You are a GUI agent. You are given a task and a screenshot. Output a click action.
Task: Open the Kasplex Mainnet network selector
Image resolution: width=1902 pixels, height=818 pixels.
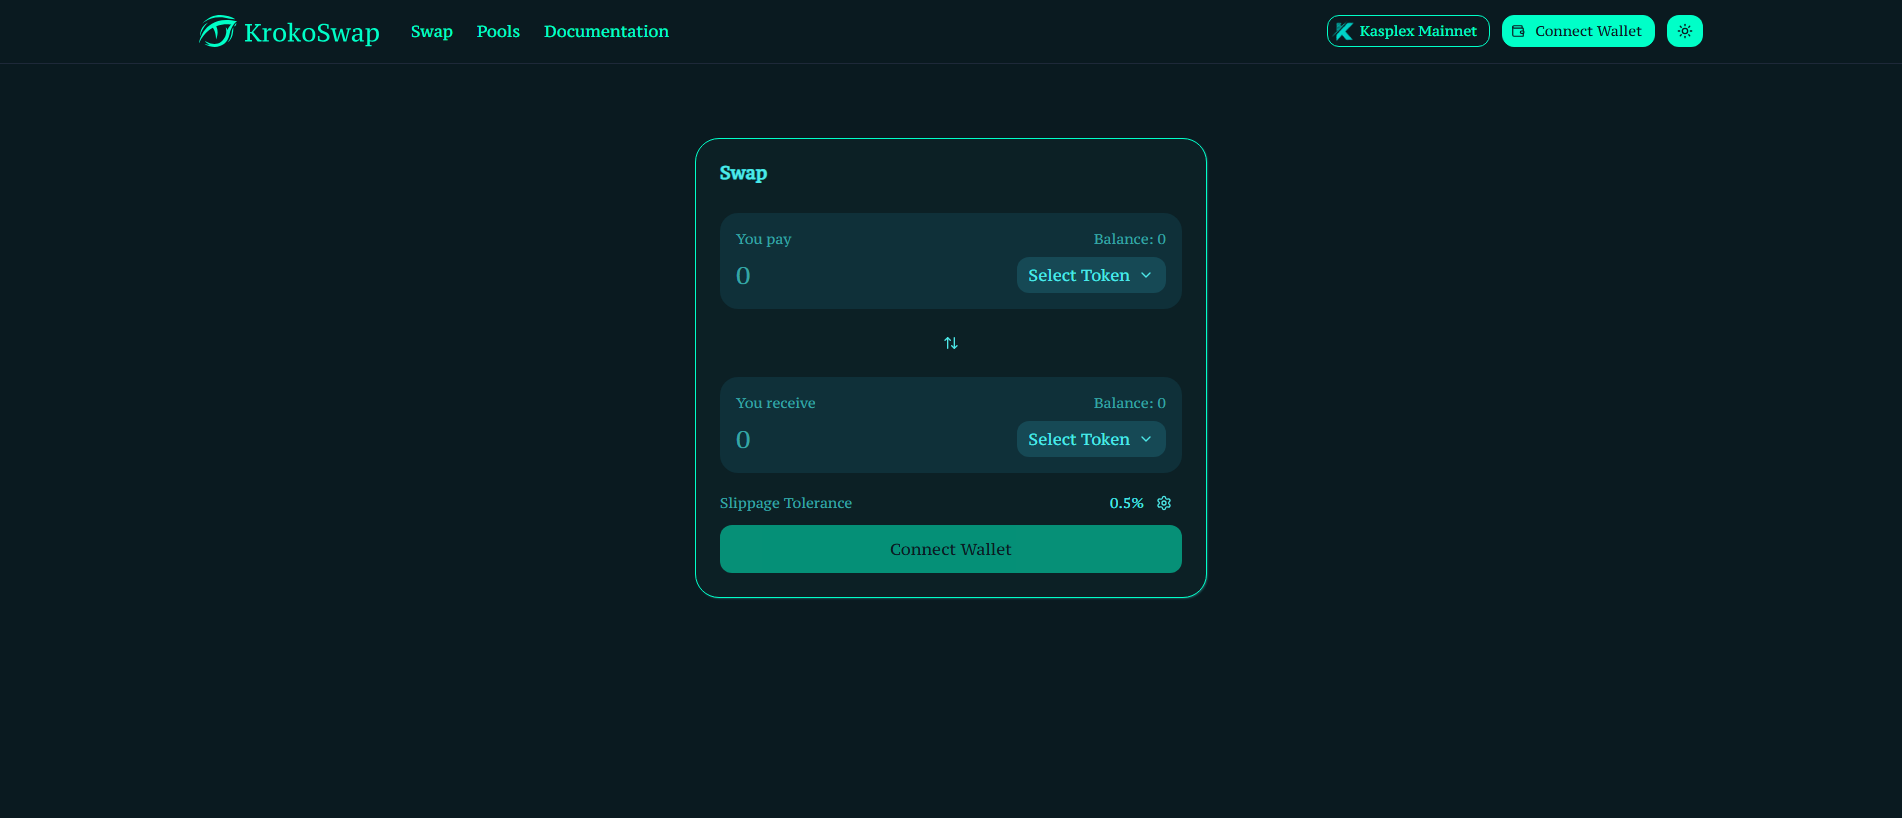point(1408,31)
